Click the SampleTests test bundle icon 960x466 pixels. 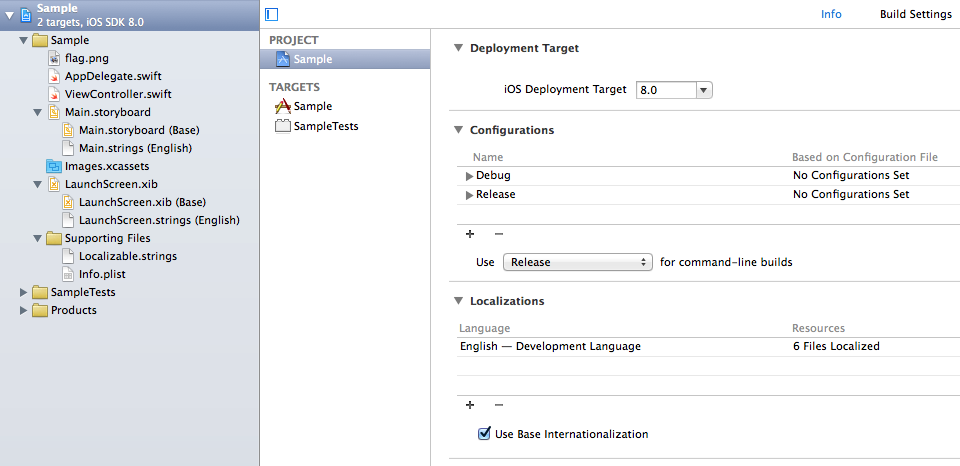click(283, 127)
